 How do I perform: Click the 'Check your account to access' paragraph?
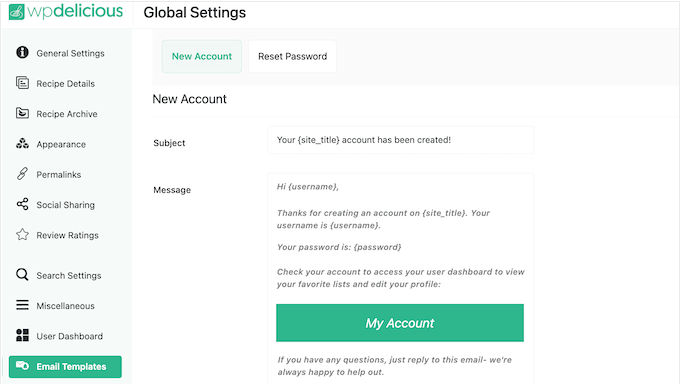[x=401, y=278]
